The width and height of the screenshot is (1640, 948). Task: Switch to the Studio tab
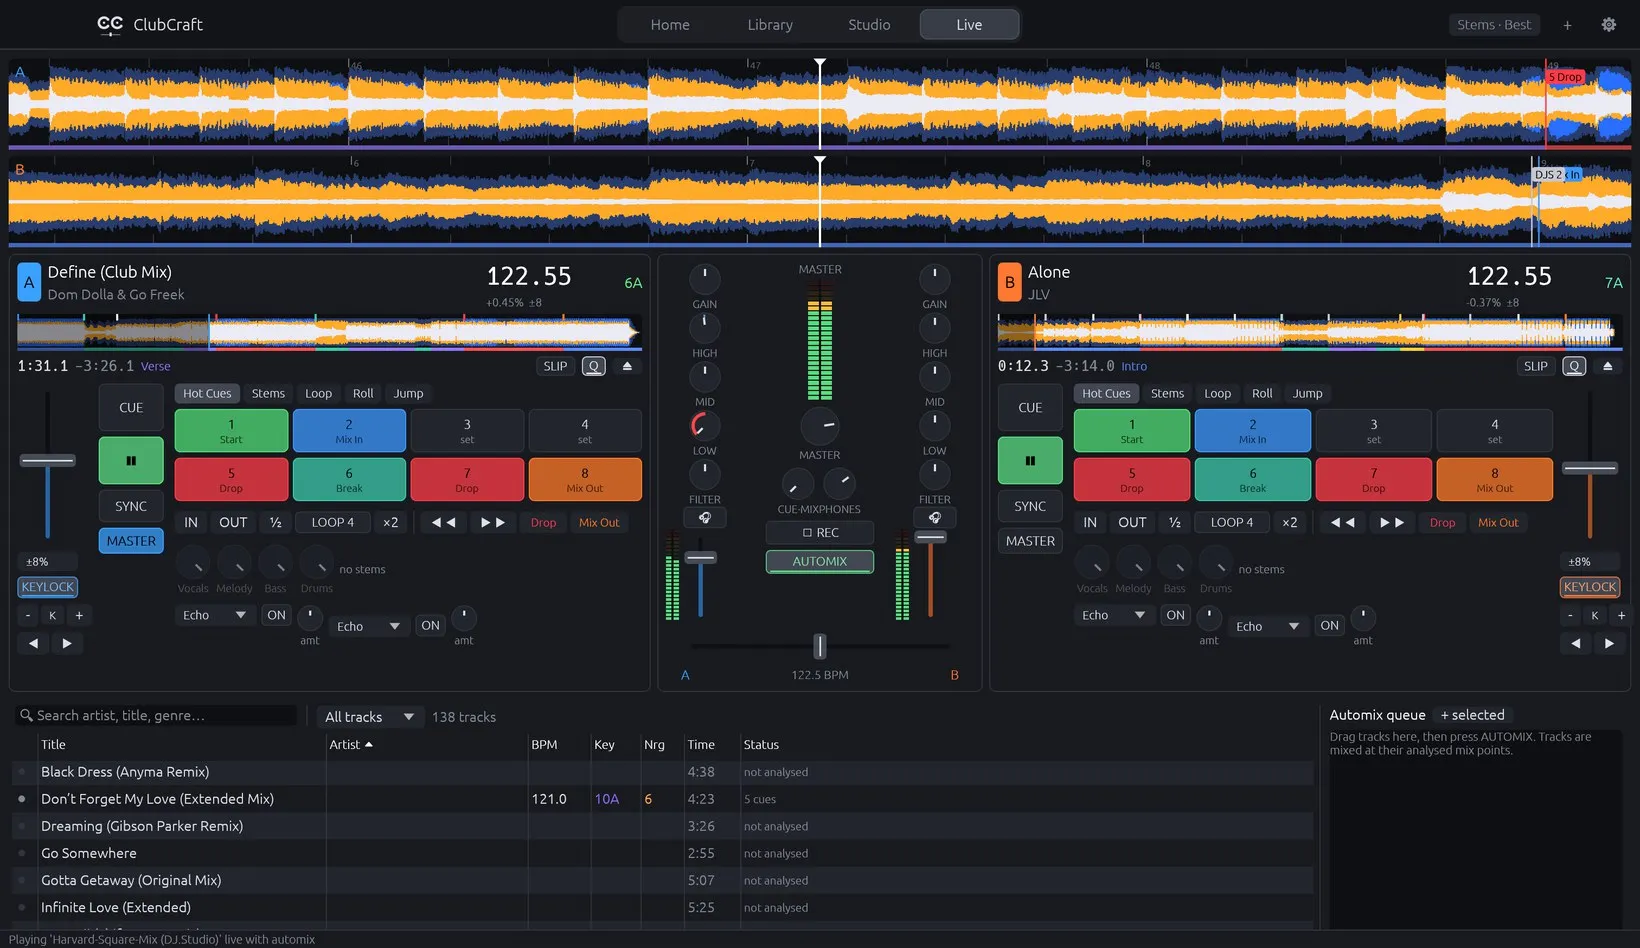869,25
